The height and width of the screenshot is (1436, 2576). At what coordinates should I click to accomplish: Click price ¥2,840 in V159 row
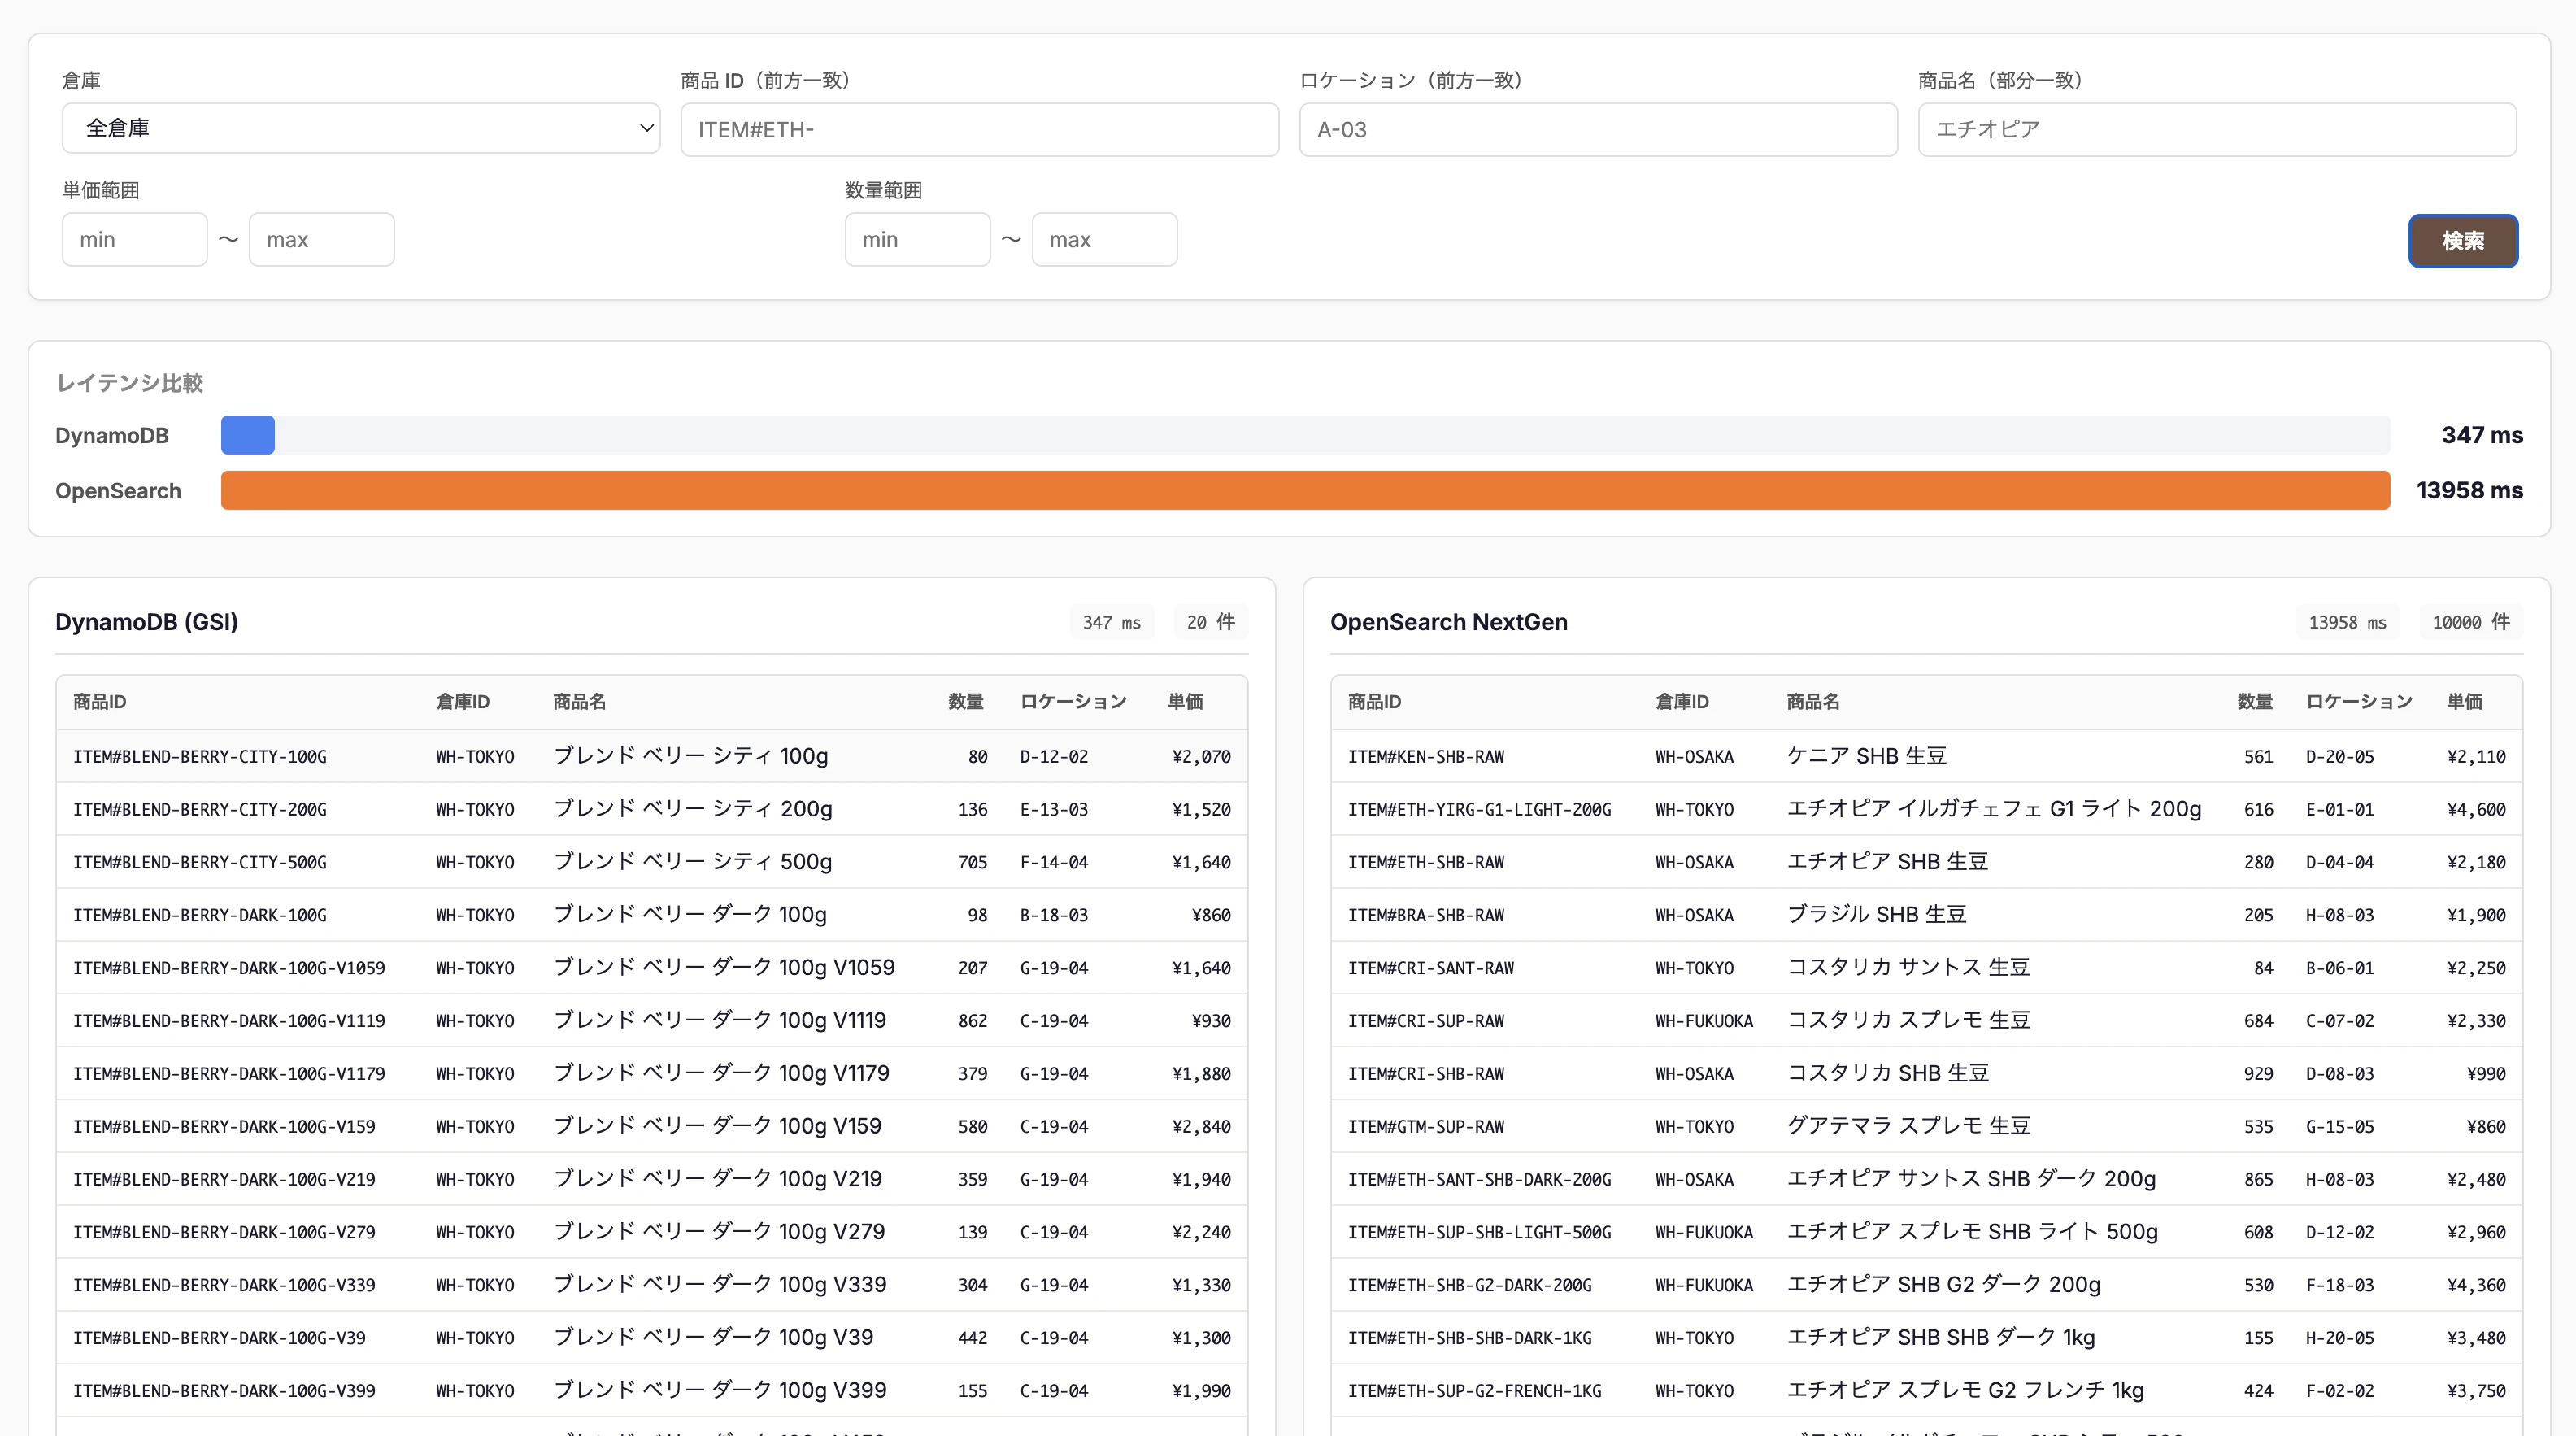(x=1201, y=1127)
